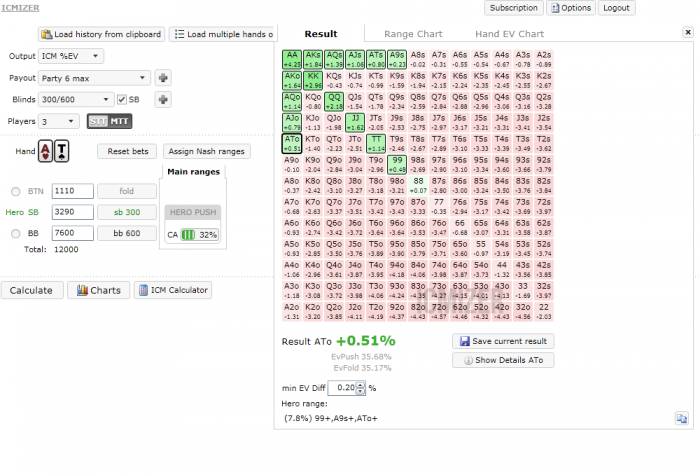Copy hero range with clipboard icon
700x475 pixels.
682,419
